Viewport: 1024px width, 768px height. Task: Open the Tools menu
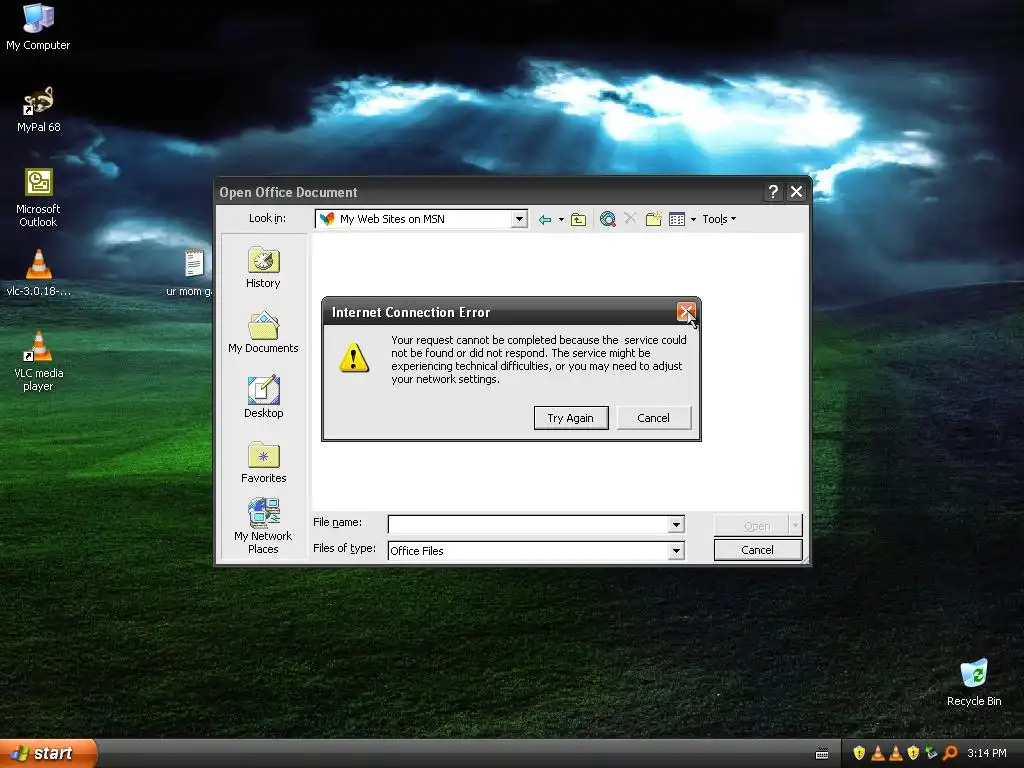(x=719, y=219)
